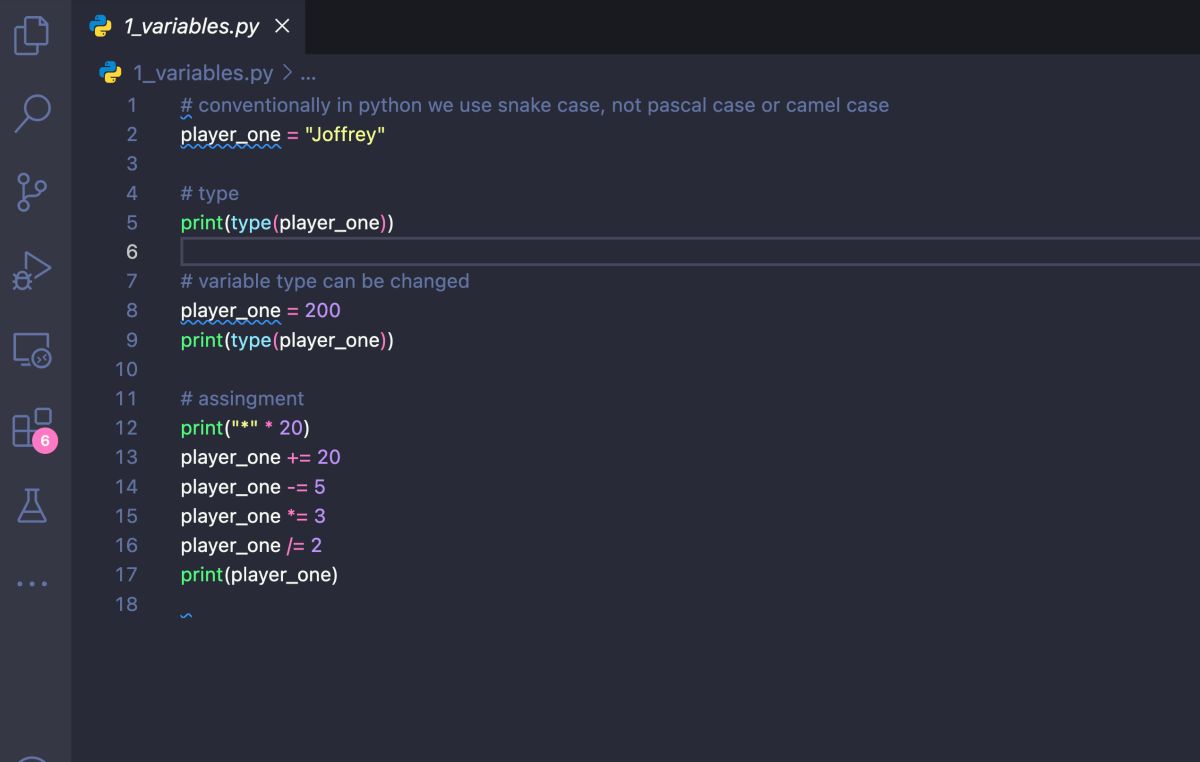Click 'player_one *= 3' line
This screenshot has width=1200, height=762.
[x=253, y=516]
